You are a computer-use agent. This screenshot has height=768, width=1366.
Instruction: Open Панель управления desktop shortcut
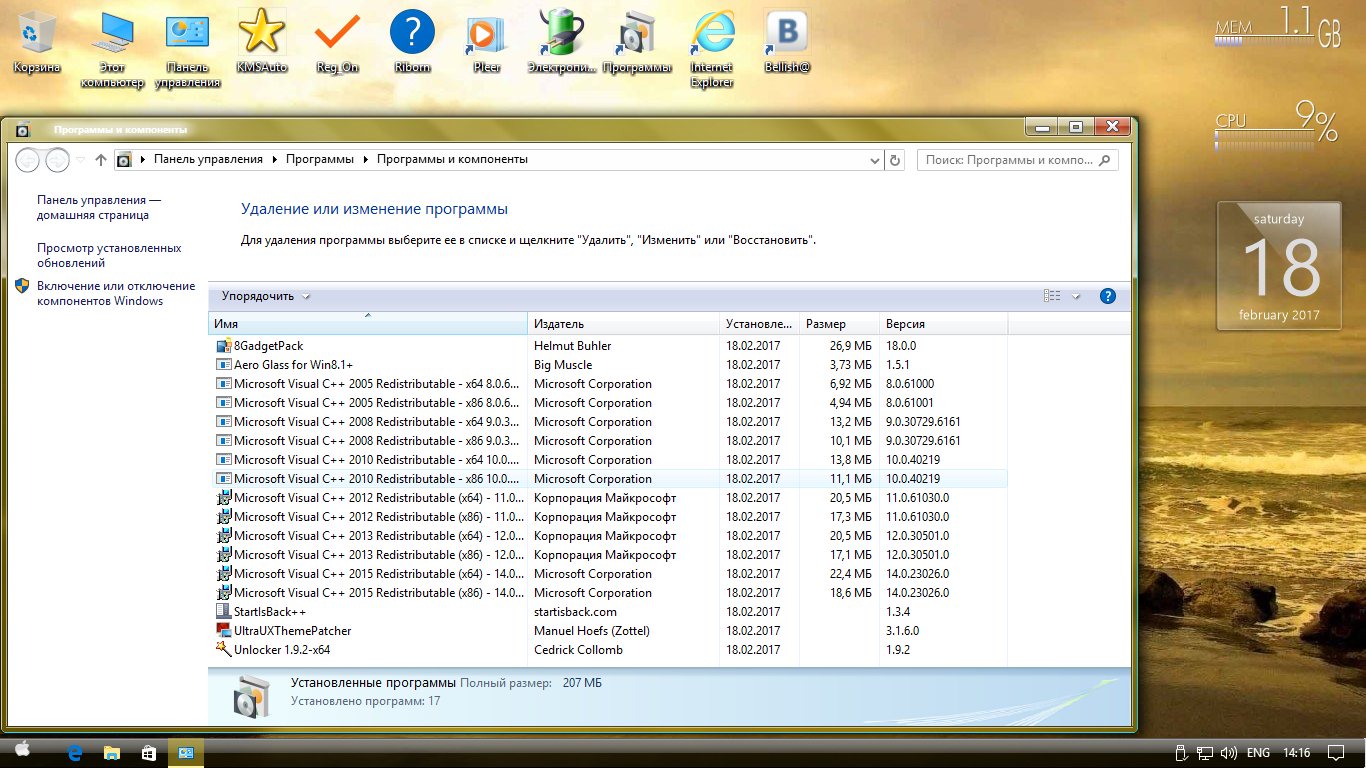tap(187, 50)
